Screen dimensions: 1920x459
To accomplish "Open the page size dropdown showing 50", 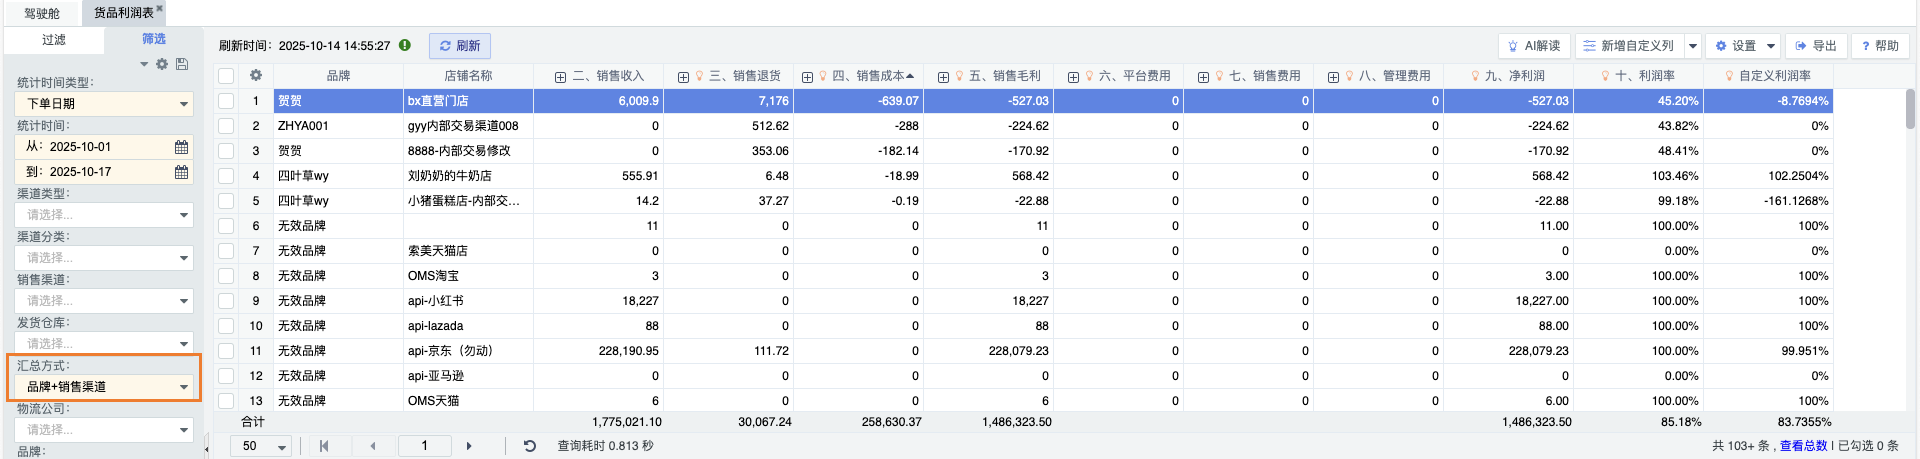I will [x=262, y=446].
